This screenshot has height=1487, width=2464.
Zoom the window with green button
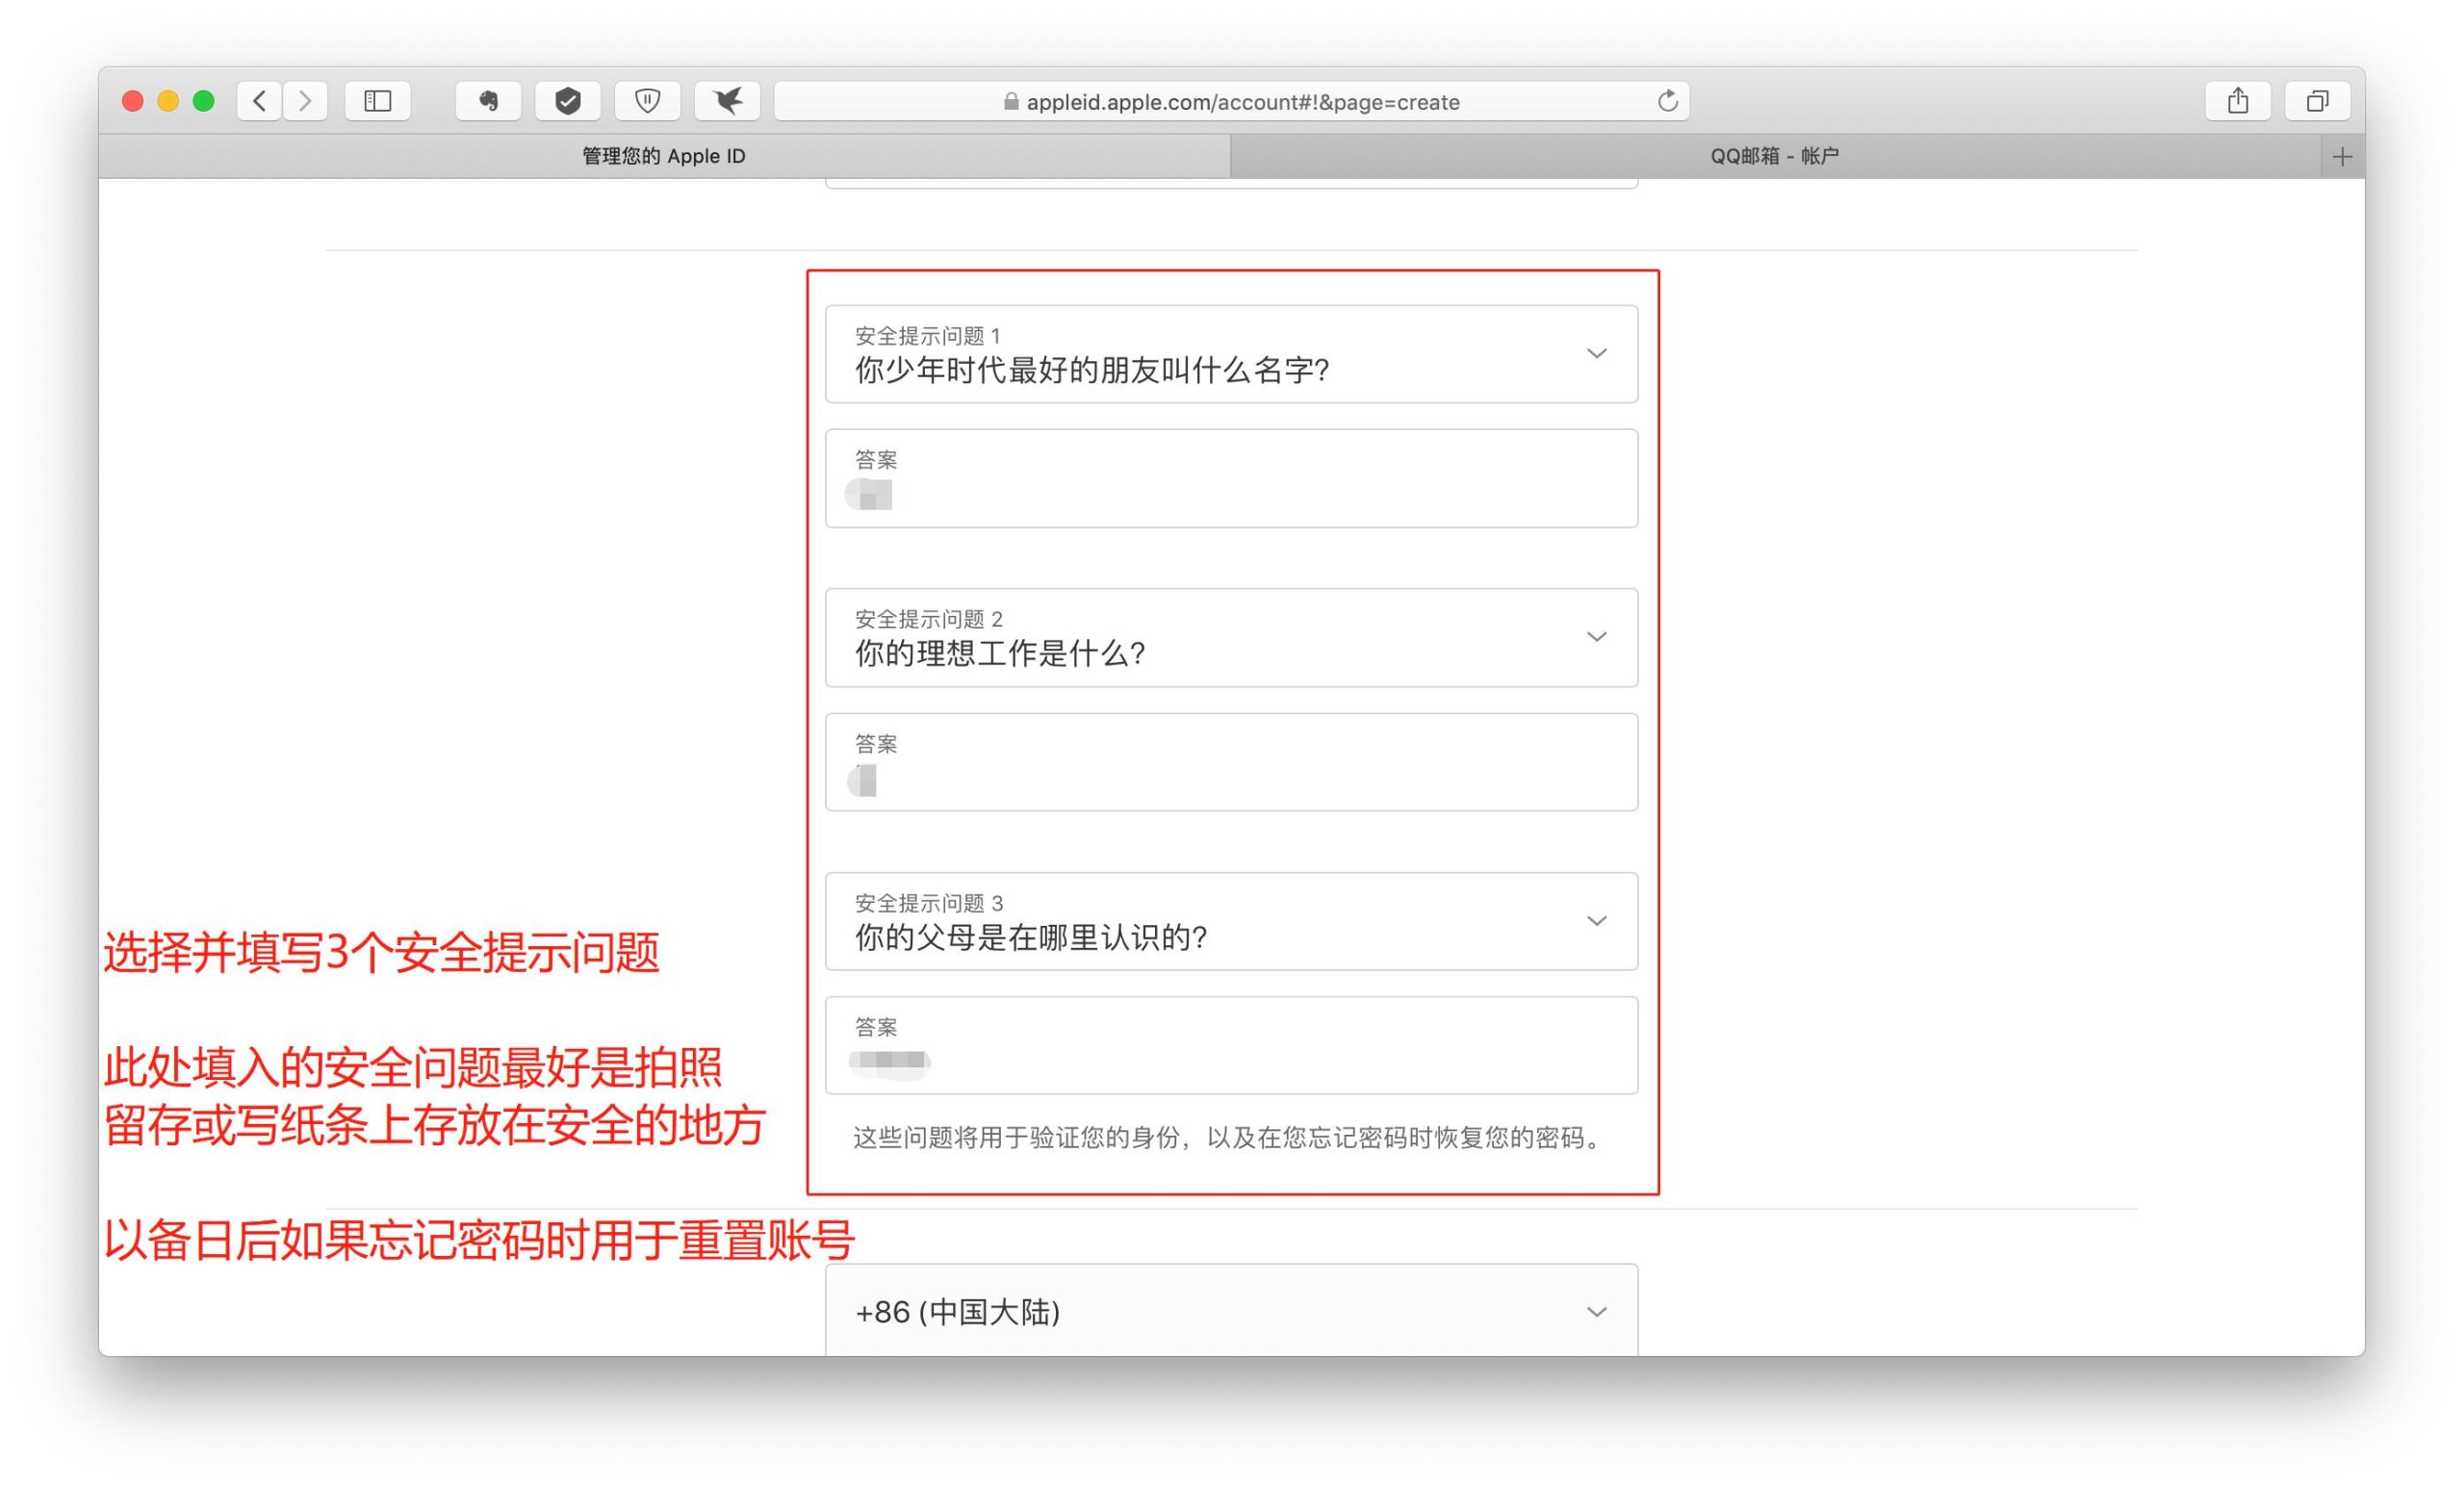(204, 101)
